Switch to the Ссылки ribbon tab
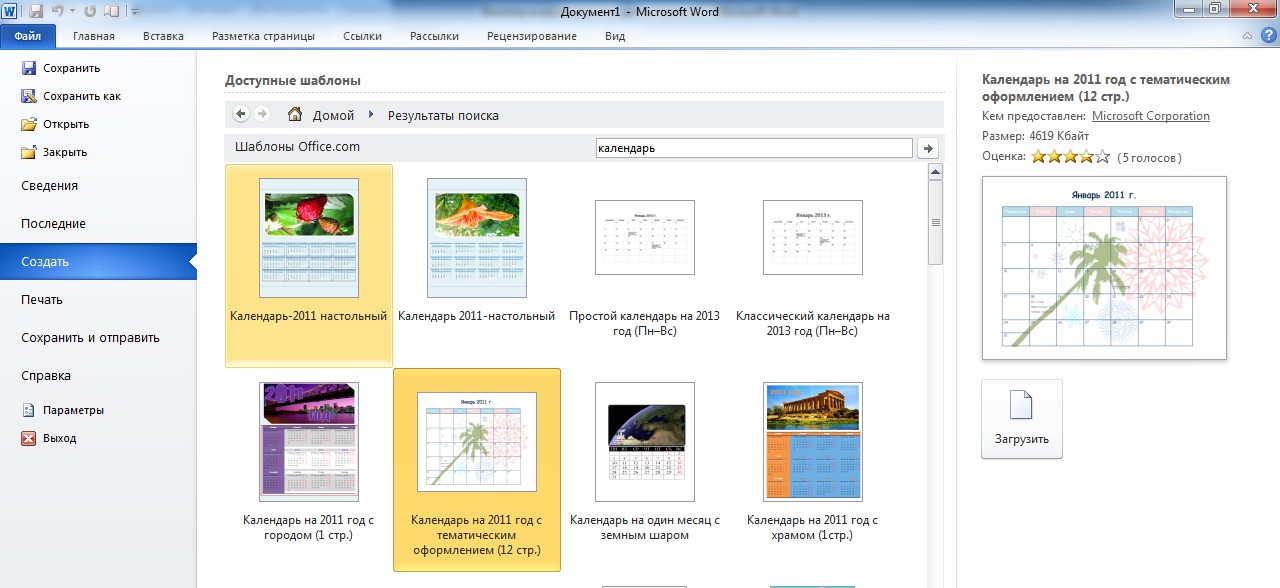1280x588 pixels. coord(362,36)
